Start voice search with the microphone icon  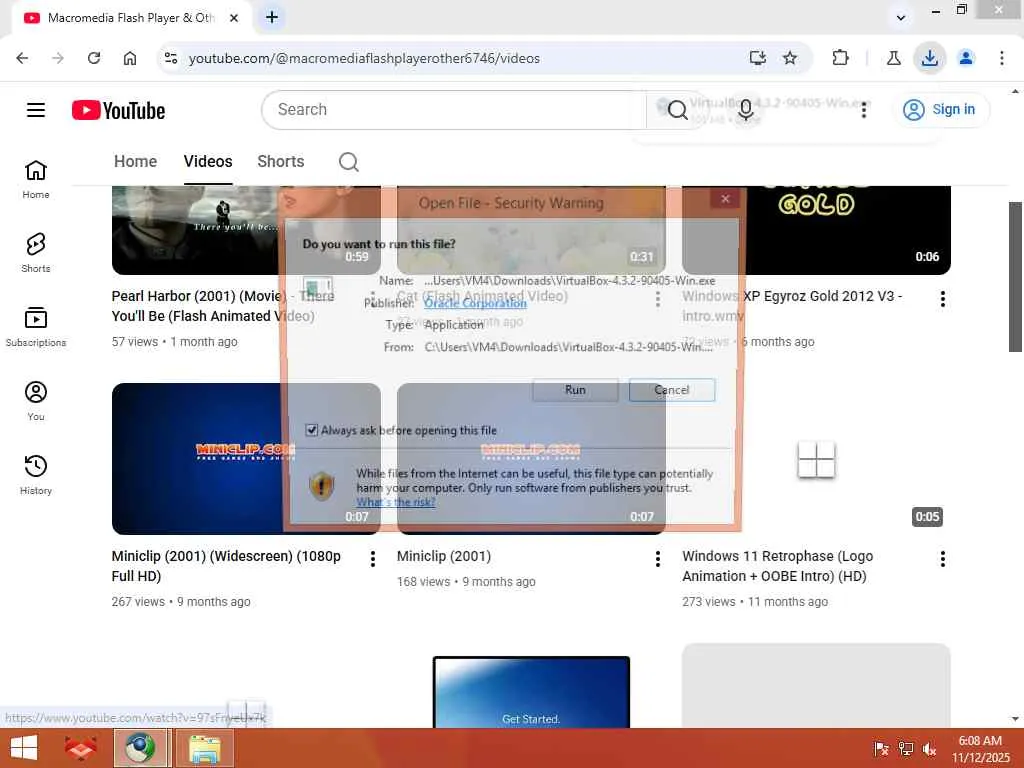click(746, 110)
